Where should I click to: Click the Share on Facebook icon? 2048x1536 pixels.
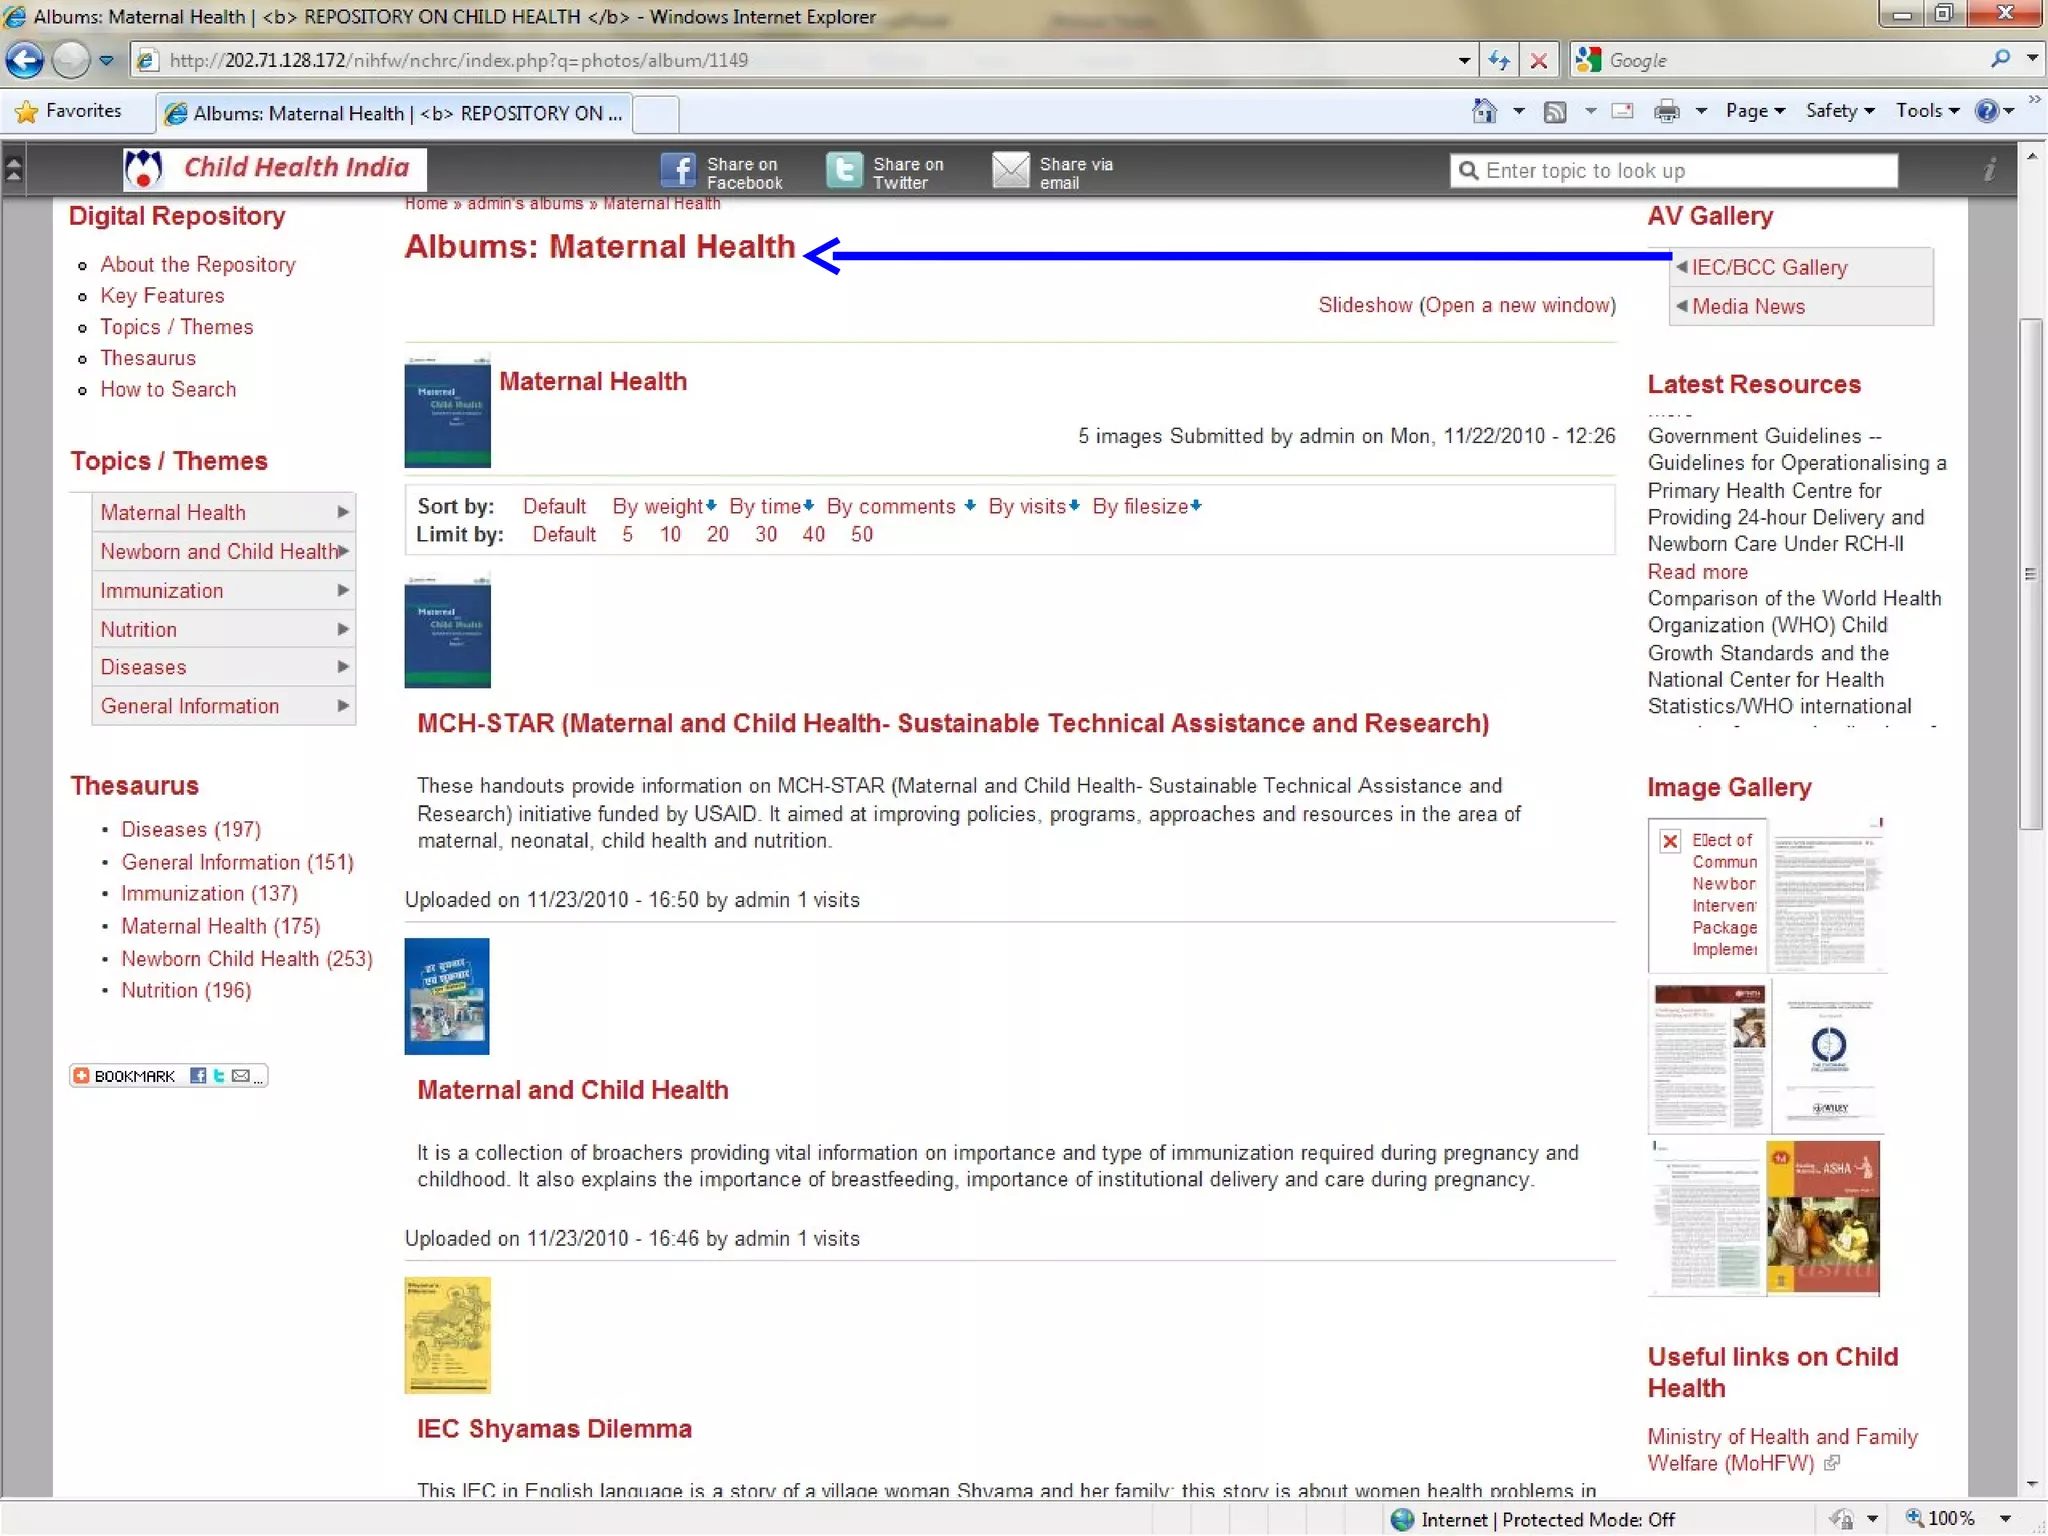tap(678, 171)
